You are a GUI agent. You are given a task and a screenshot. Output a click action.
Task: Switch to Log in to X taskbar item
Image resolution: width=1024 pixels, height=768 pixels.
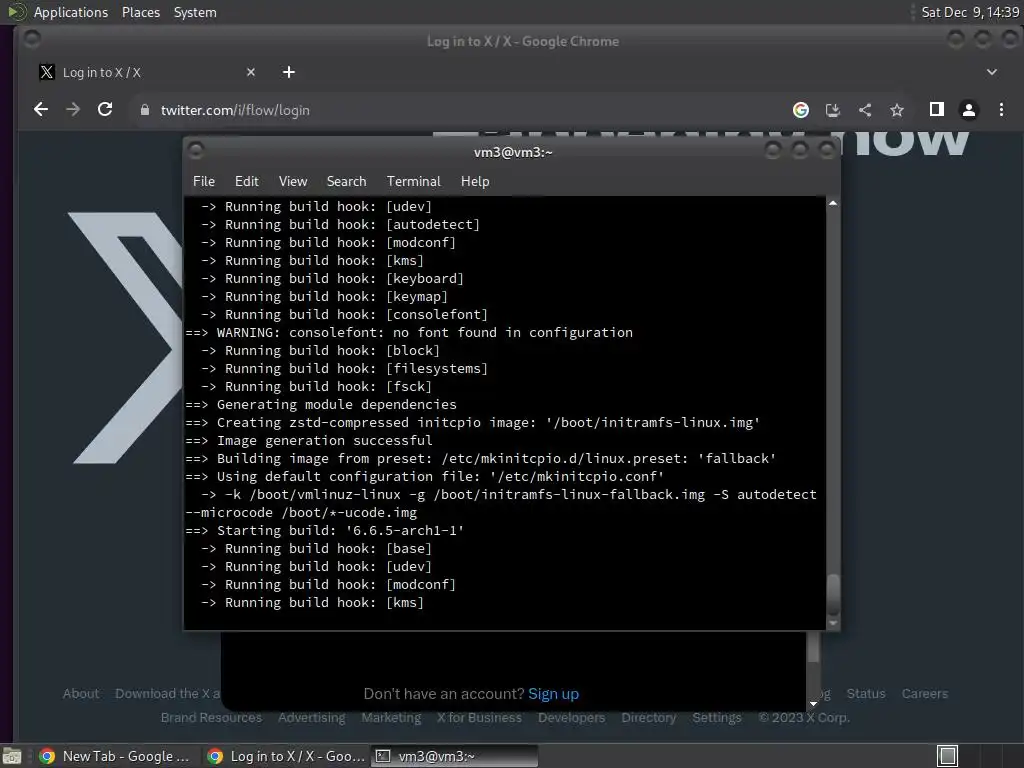click(x=285, y=756)
